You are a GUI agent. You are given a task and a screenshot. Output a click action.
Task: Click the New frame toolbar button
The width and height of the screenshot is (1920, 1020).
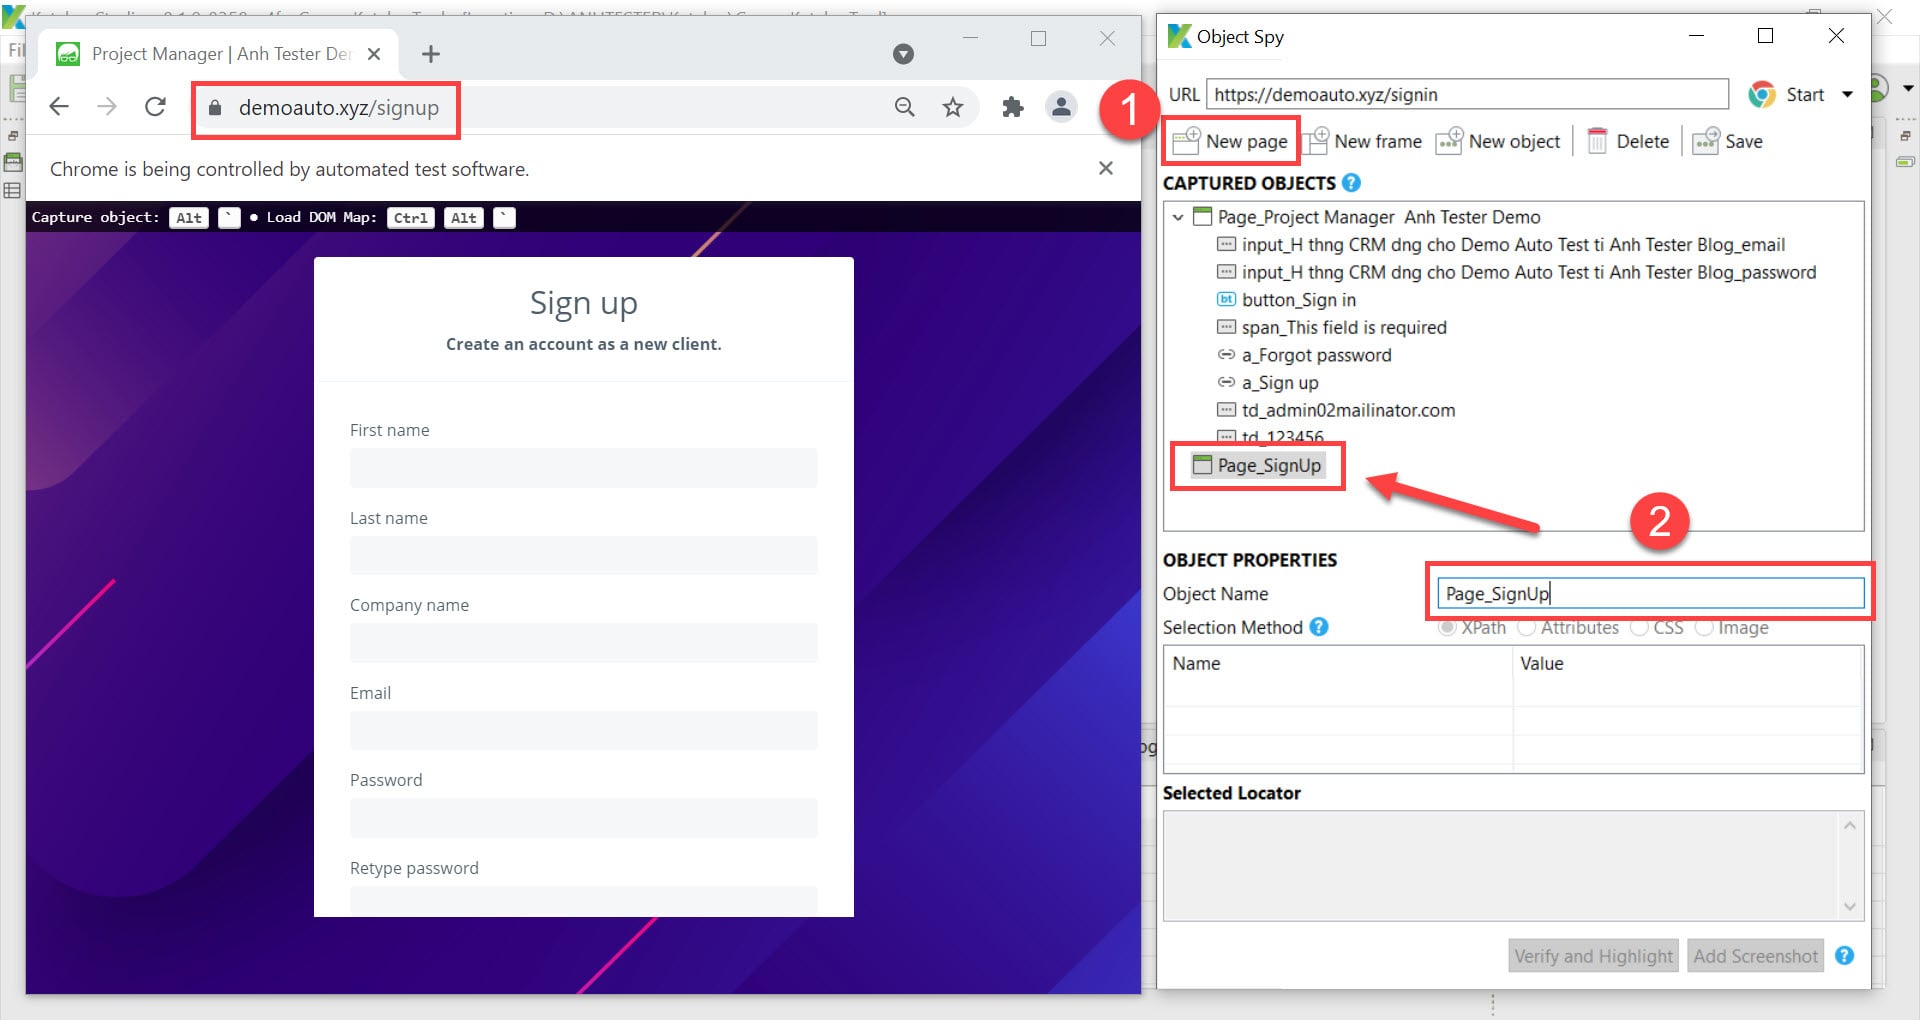point(1362,141)
